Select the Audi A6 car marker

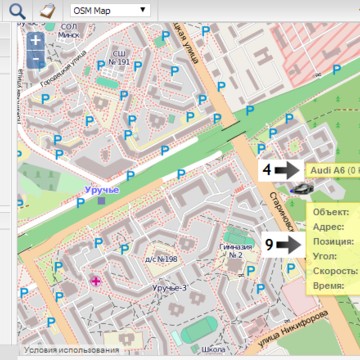click(302, 189)
